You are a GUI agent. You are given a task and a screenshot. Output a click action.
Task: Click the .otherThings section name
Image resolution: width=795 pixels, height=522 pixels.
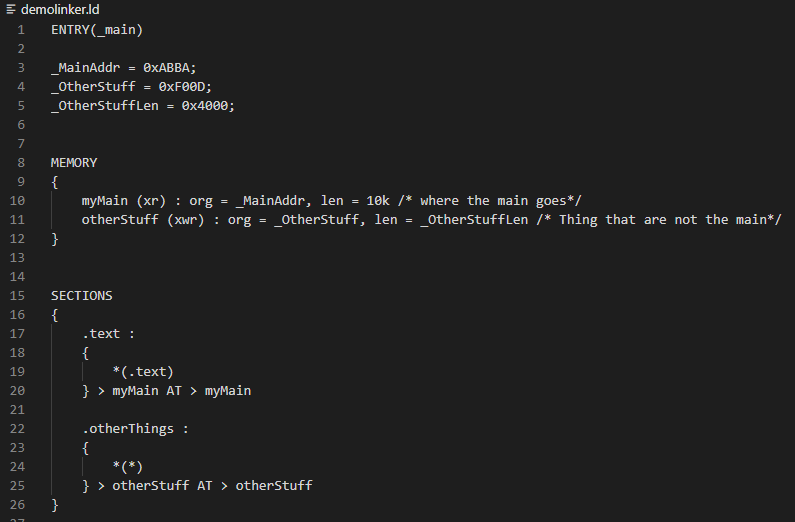pyautogui.click(x=128, y=429)
